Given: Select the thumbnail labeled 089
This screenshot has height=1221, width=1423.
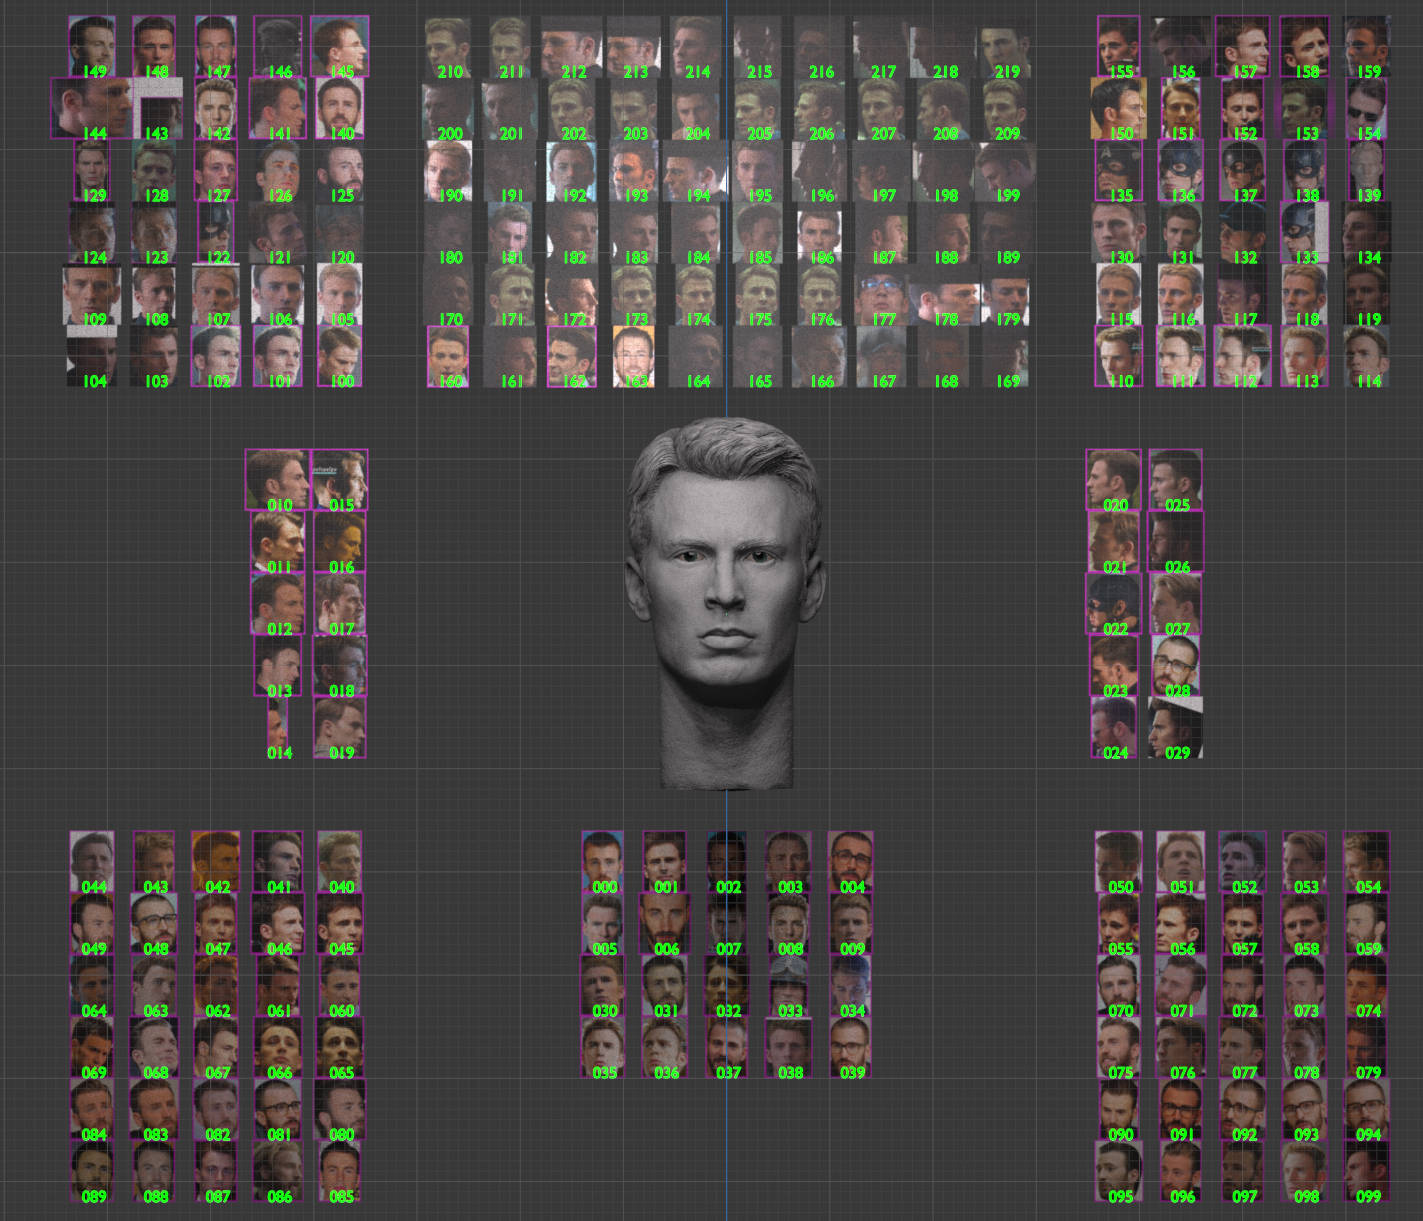Looking at the screenshot, I should 93,1171.
